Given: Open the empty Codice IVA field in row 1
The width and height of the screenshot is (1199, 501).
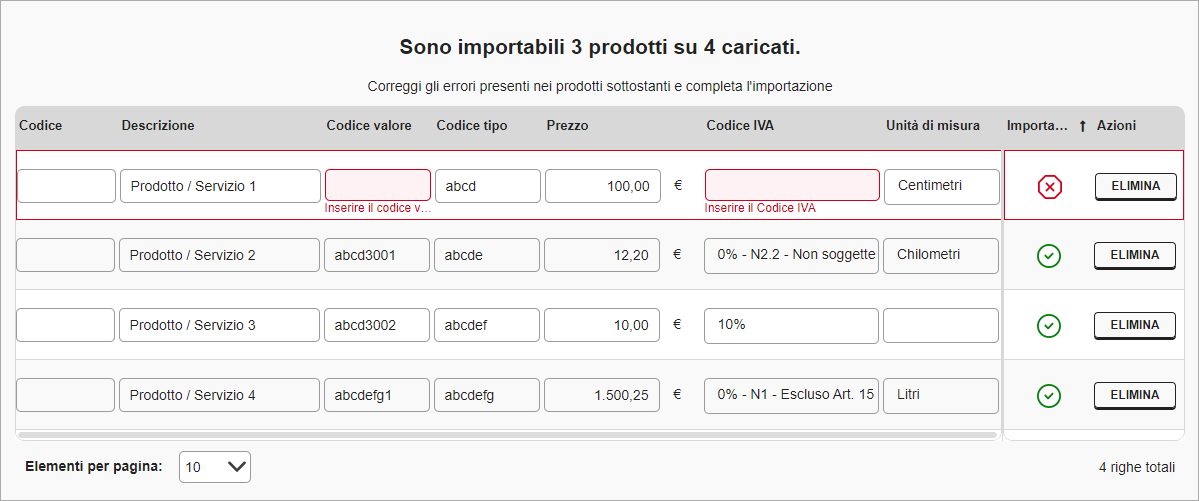Looking at the screenshot, I should point(792,185).
